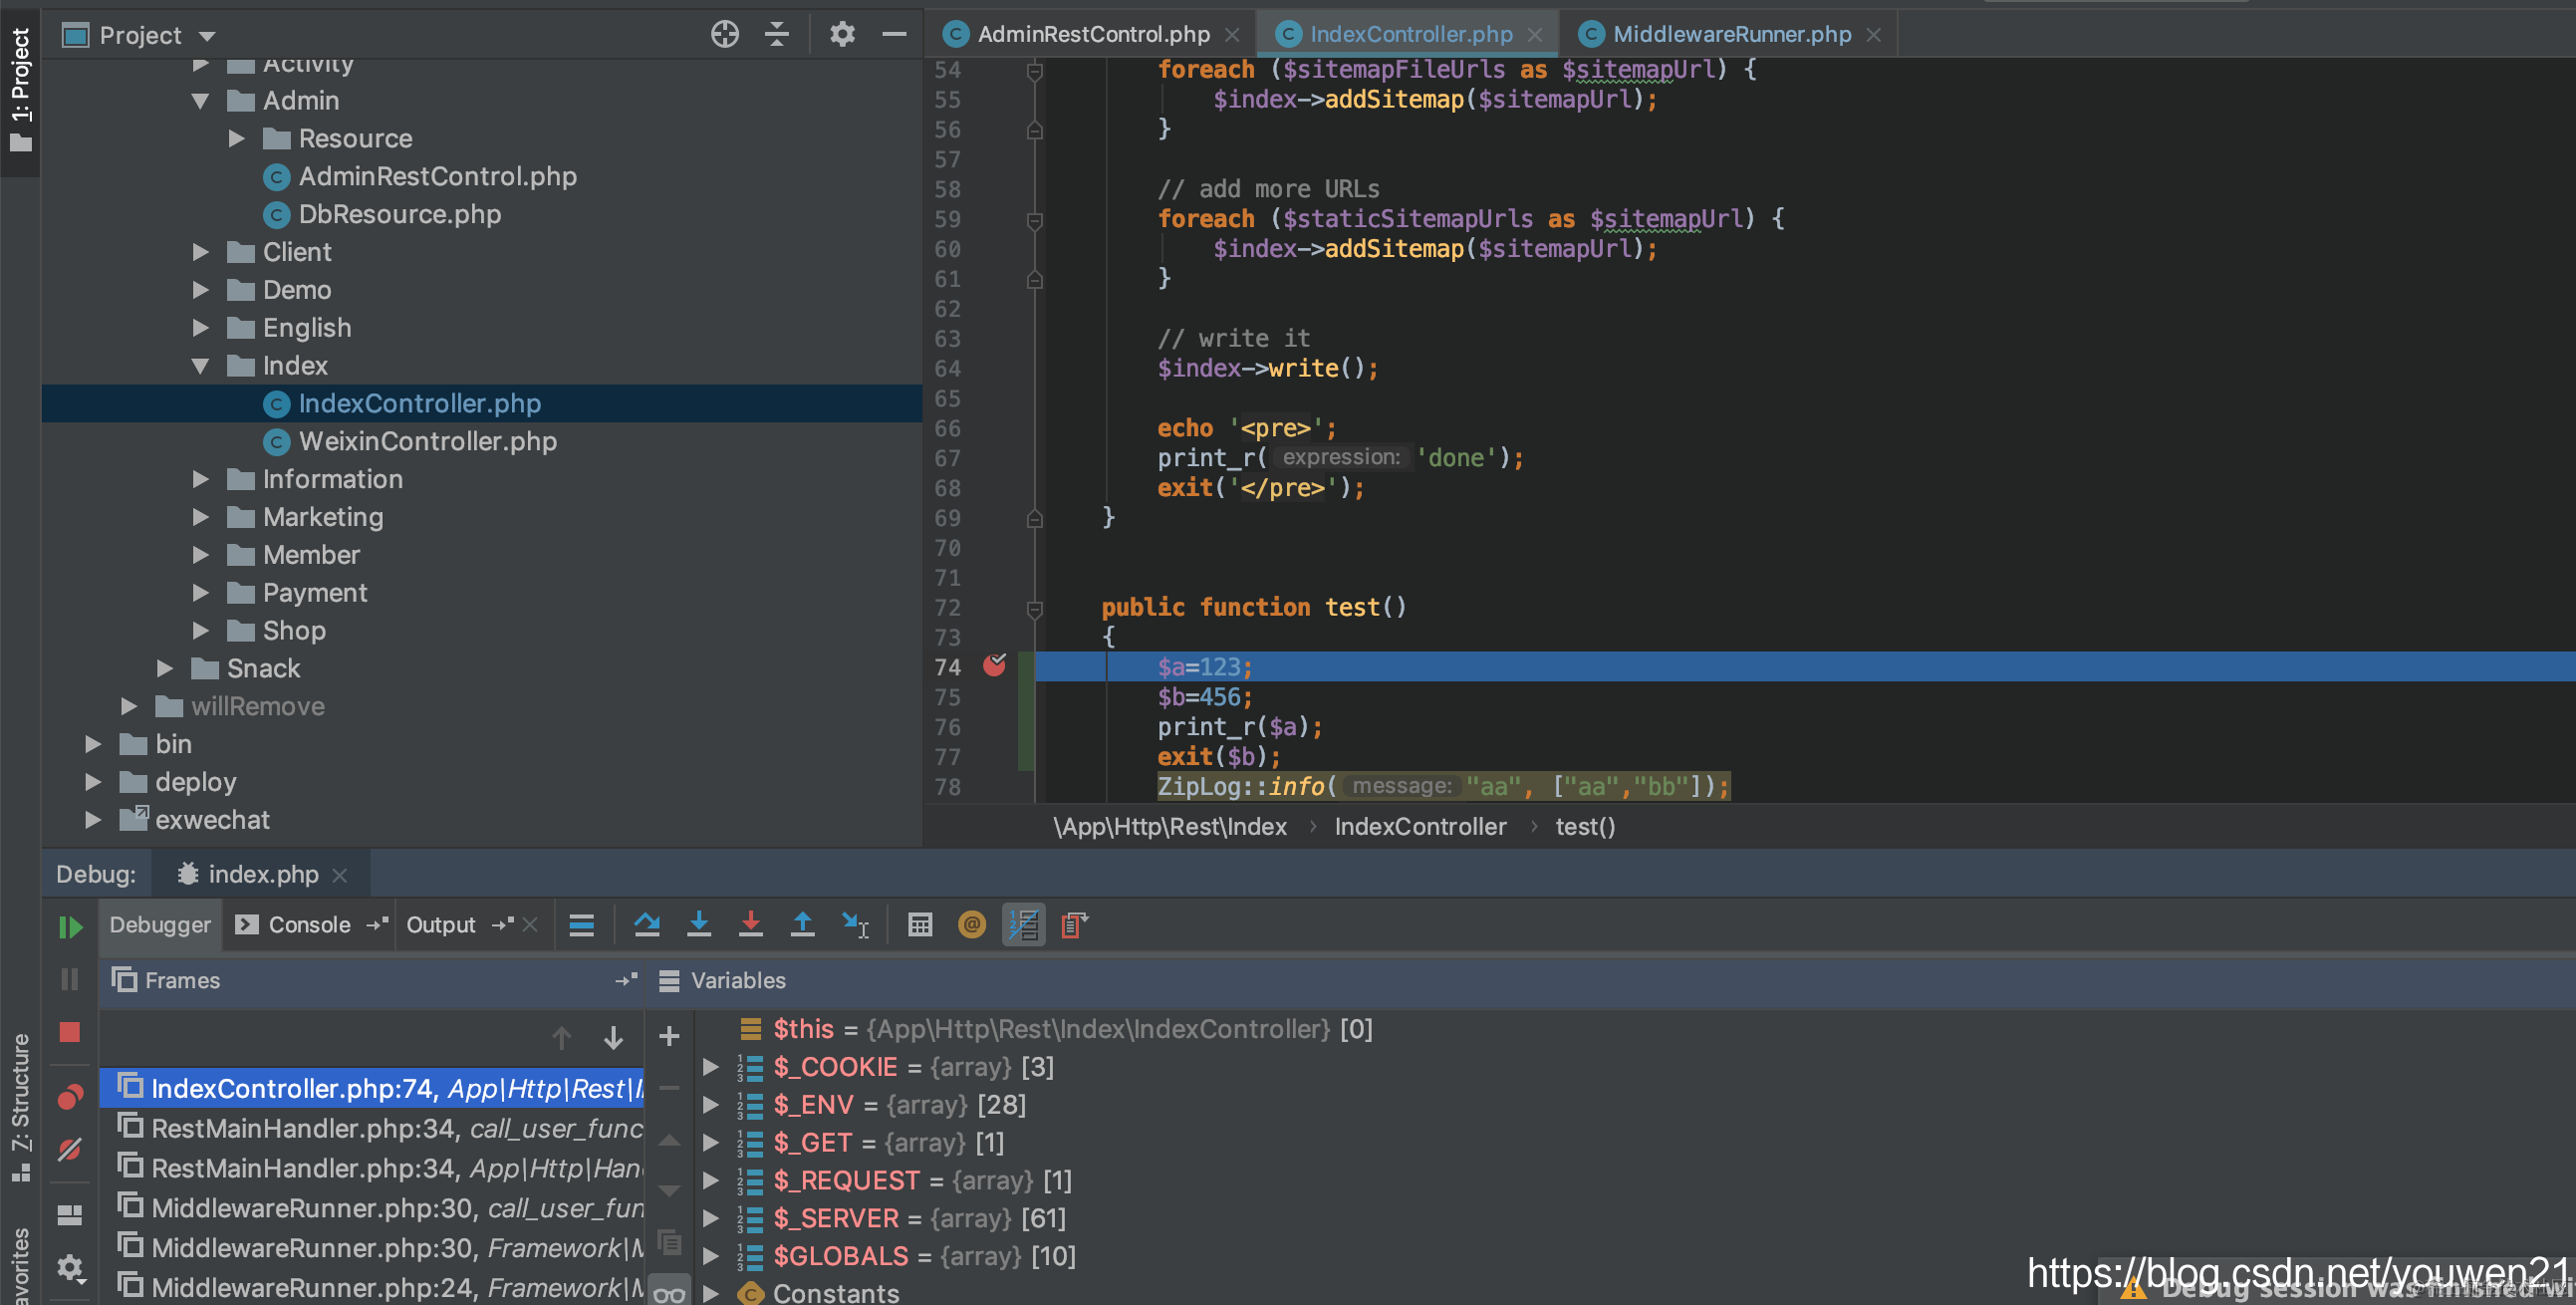The width and height of the screenshot is (2576, 1305).
Task: Toggle mute breakpoints icon
Action: tap(69, 1149)
